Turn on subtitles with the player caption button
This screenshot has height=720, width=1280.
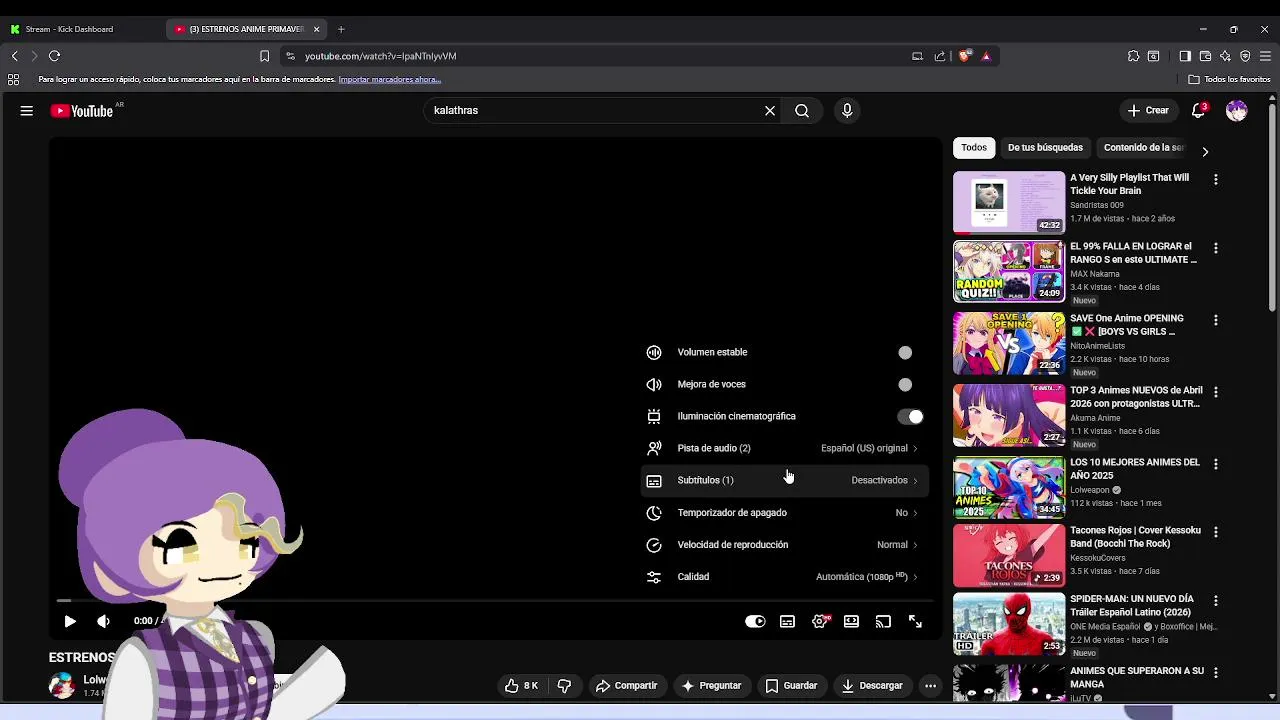point(787,621)
